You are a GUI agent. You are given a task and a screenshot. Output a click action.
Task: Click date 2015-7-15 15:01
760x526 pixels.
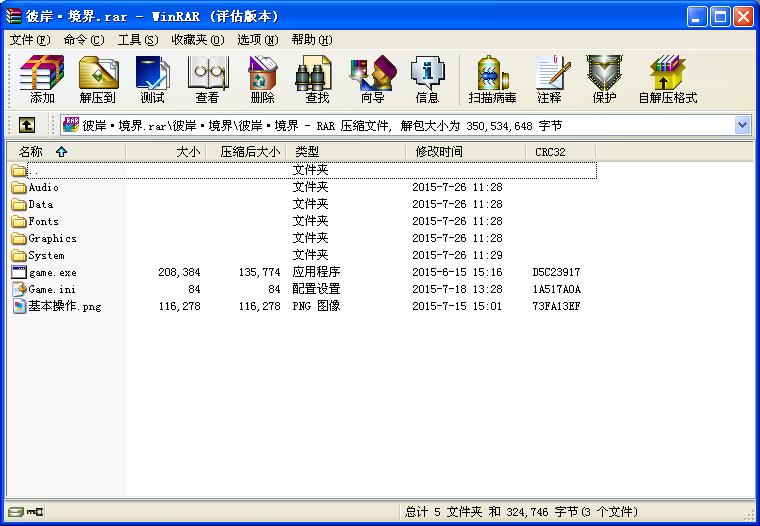tap(457, 306)
